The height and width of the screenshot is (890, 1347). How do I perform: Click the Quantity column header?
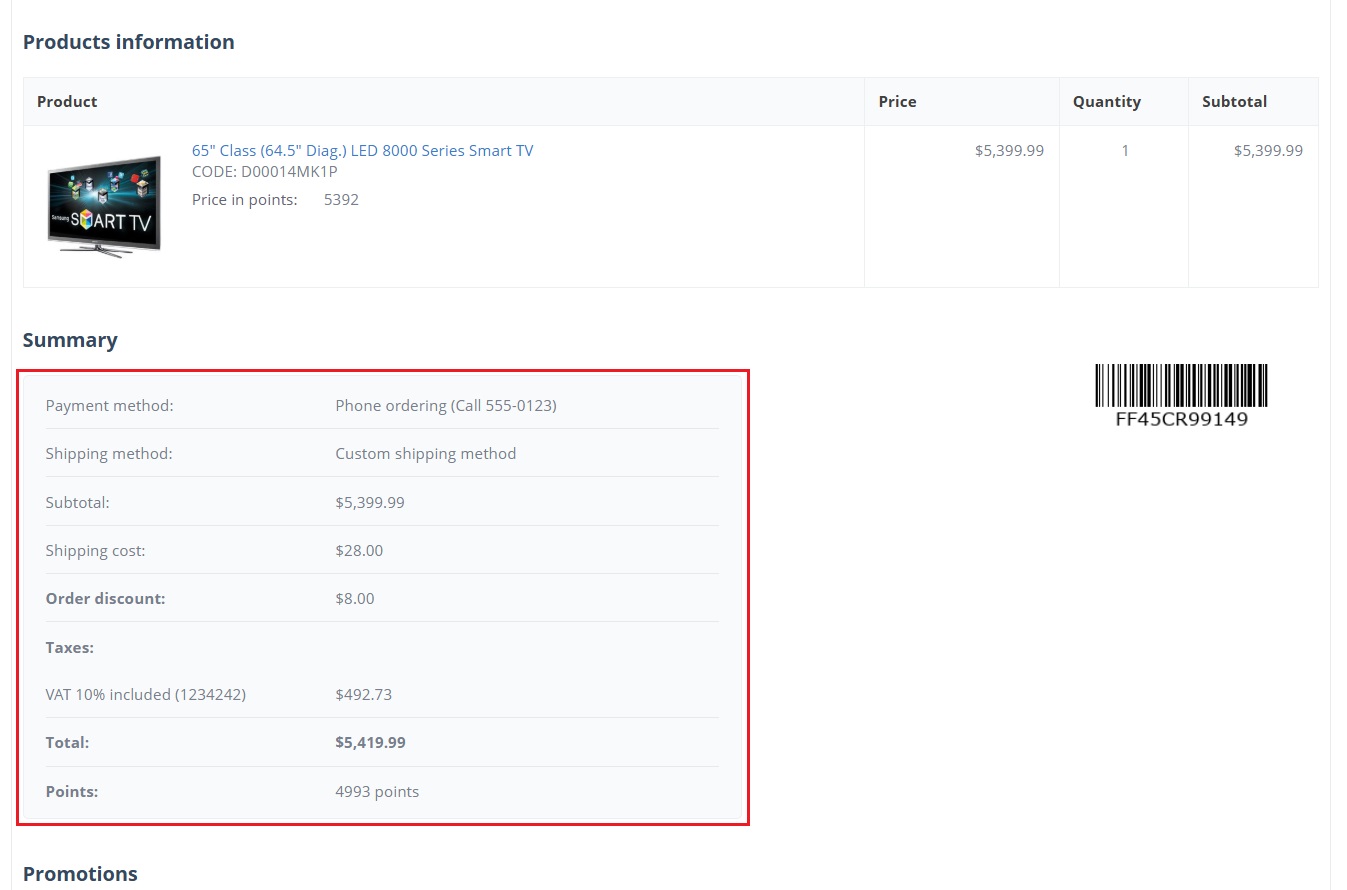click(x=1106, y=102)
